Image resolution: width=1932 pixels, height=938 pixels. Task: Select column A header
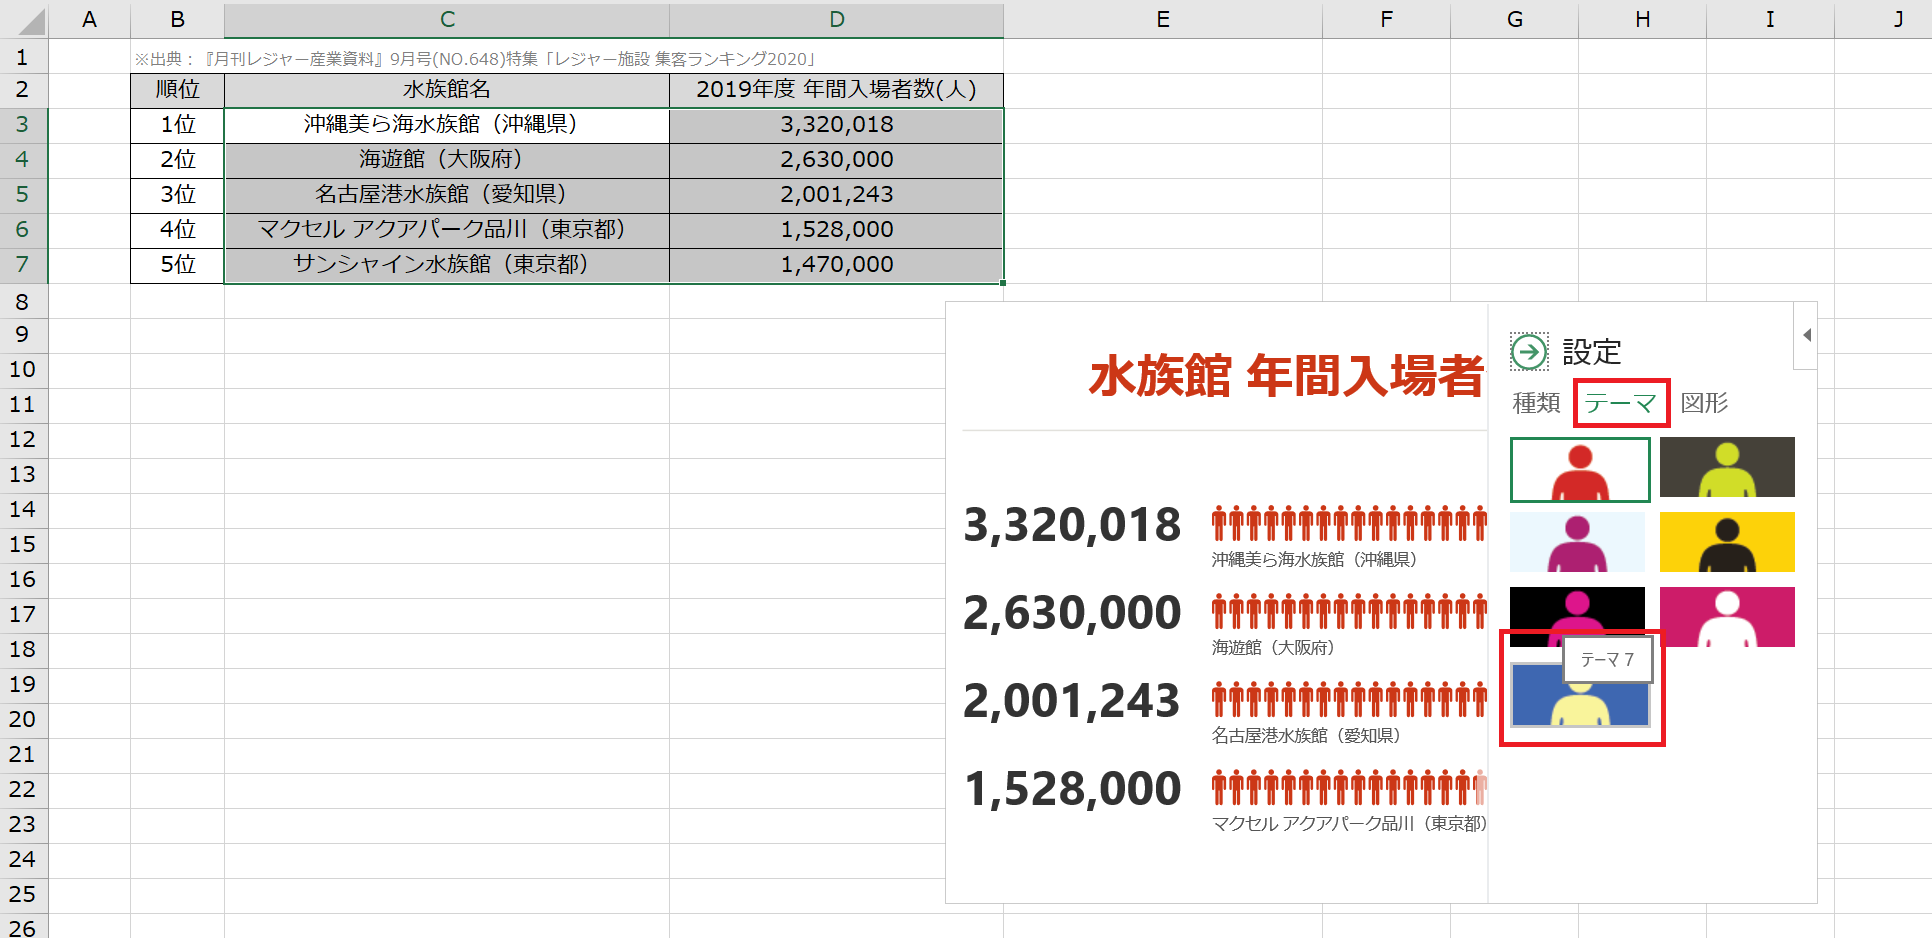(x=89, y=19)
